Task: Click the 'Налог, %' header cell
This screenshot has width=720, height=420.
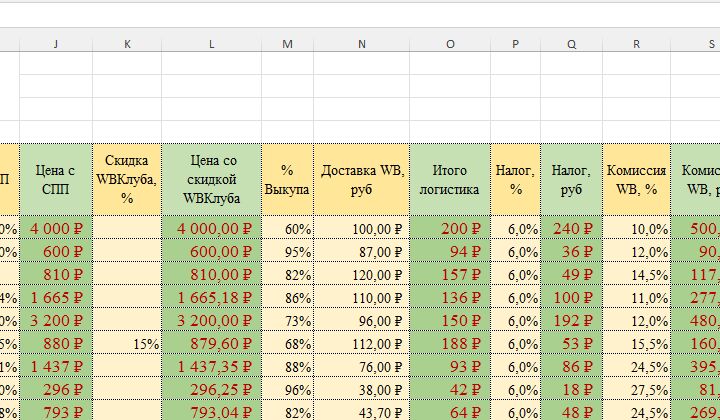Action: point(516,179)
